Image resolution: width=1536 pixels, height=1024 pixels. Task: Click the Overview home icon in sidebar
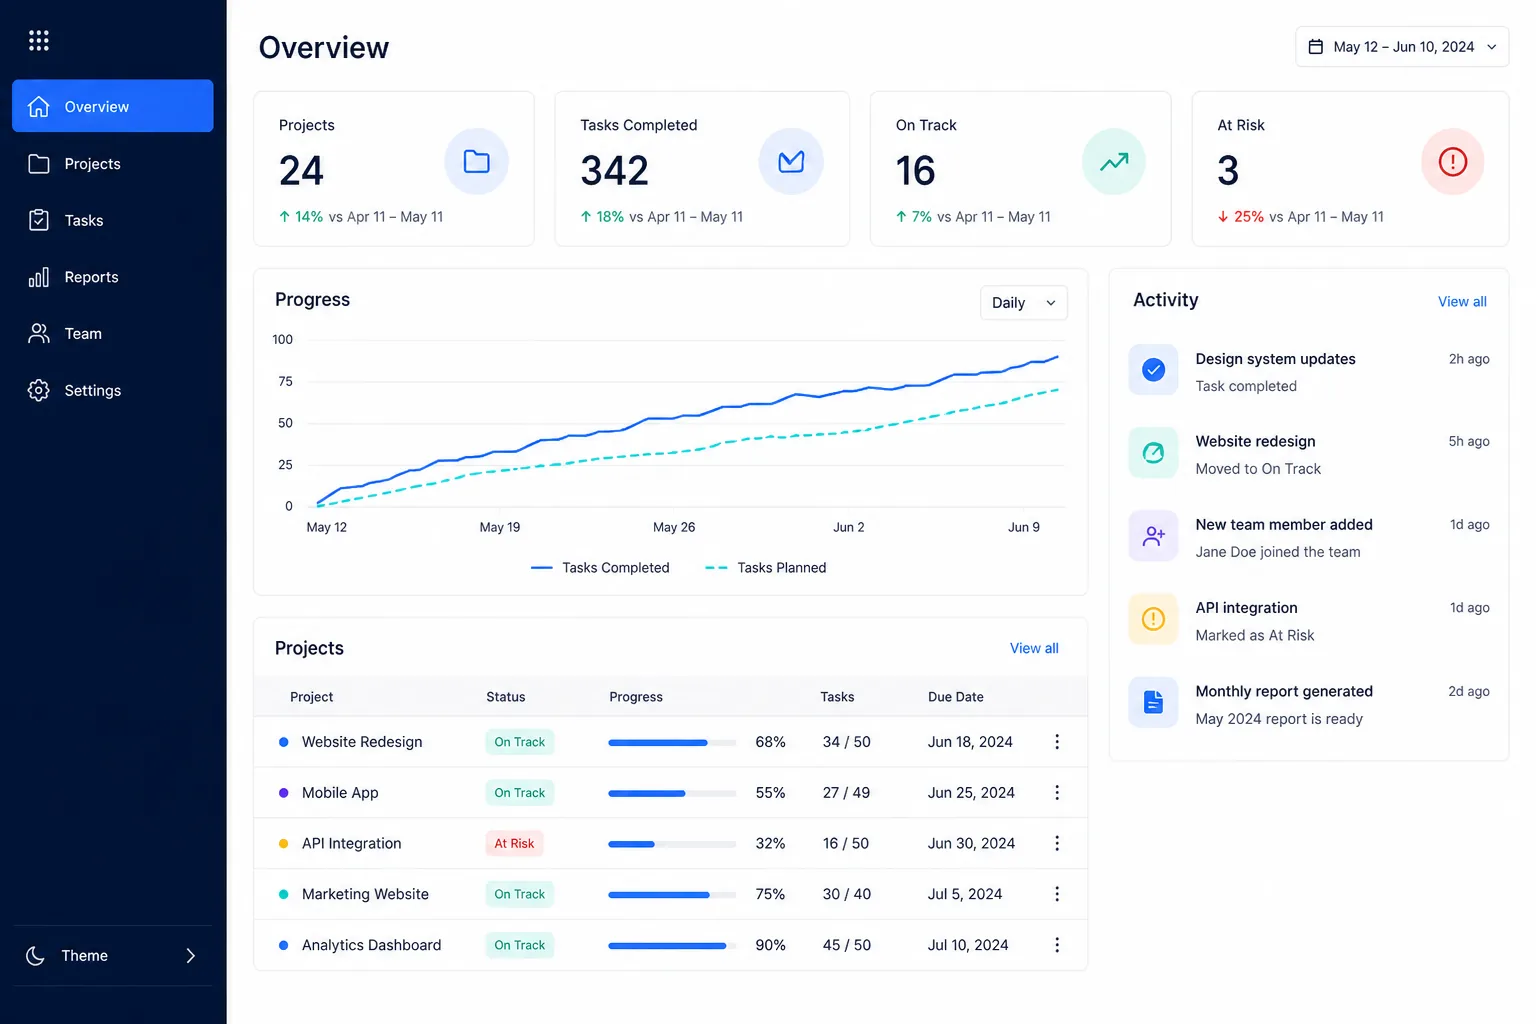click(38, 106)
